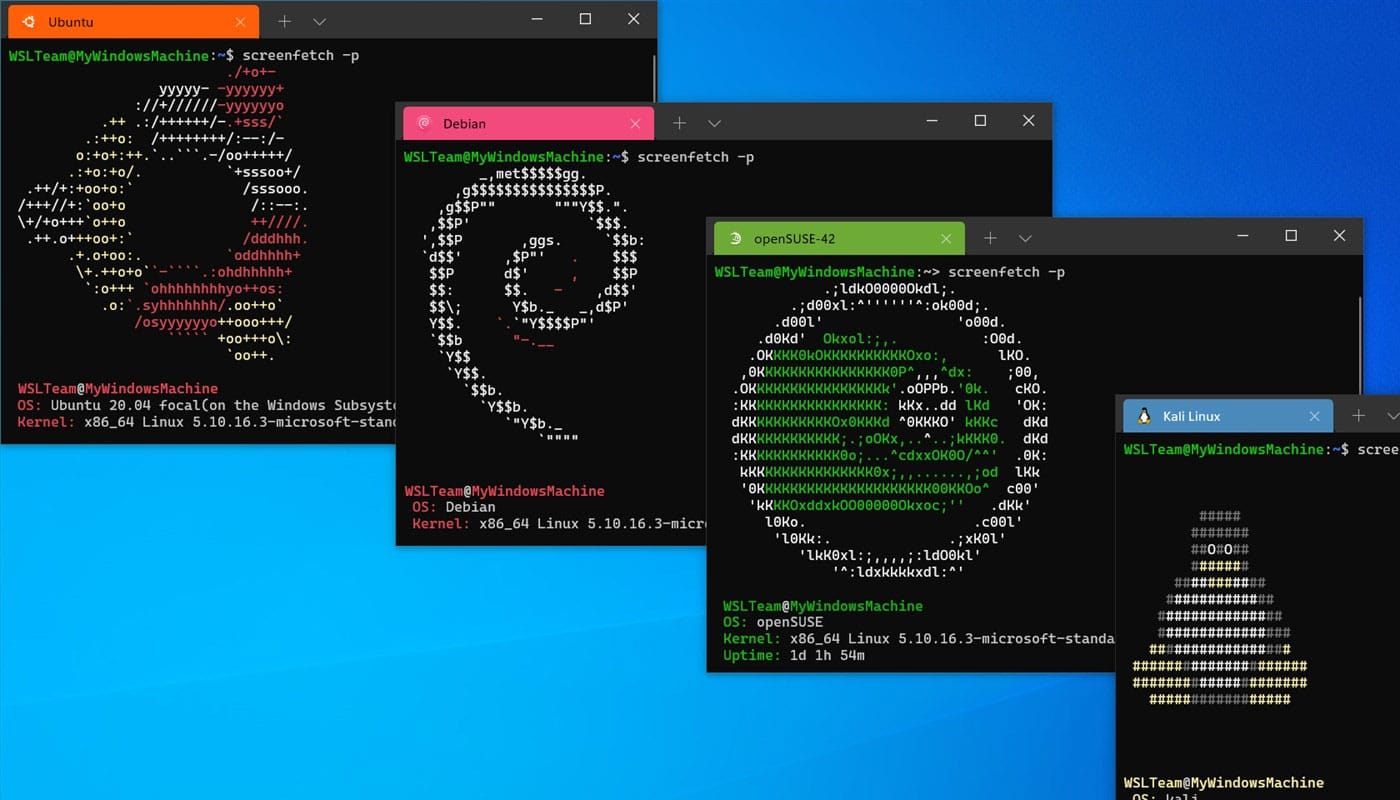Click the "screenfetch -p" command in the Ubuntu window
The height and width of the screenshot is (800, 1400).
300,56
